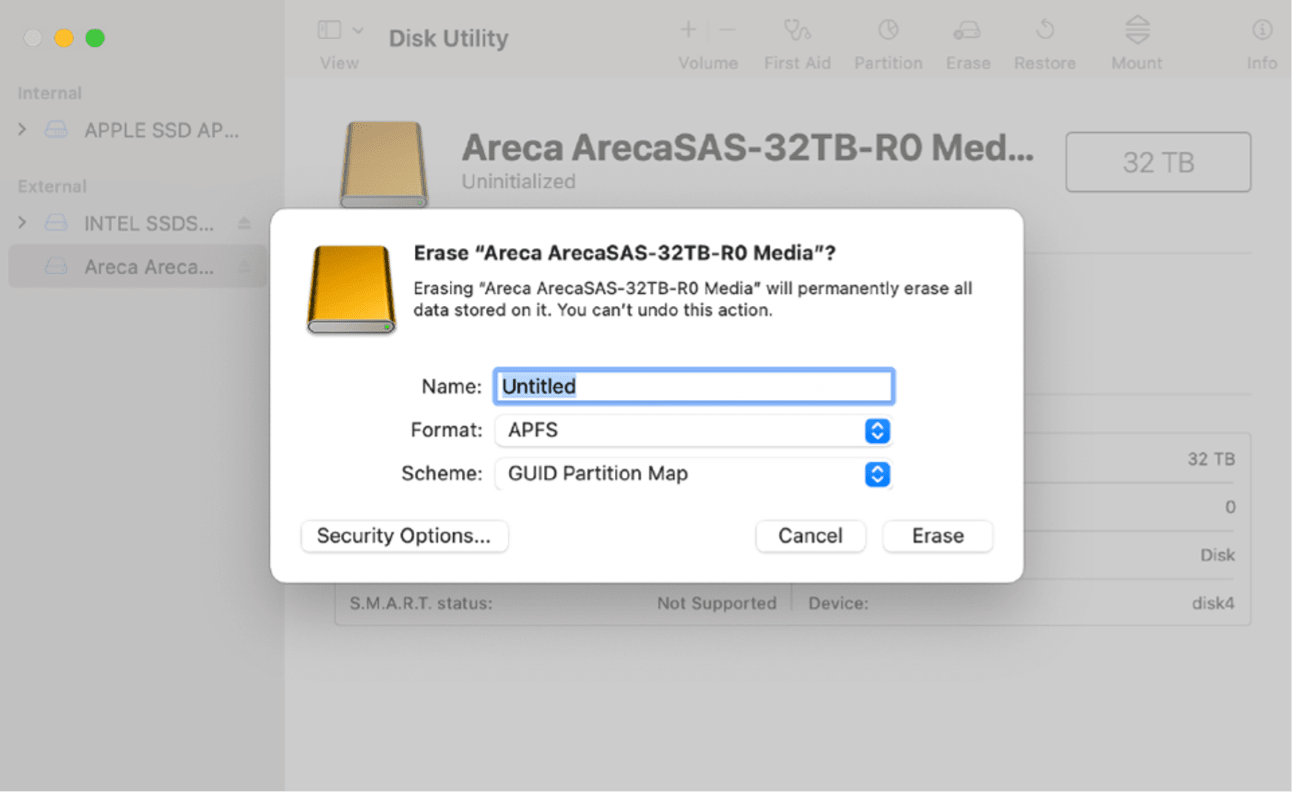Eject the INTEL SSD external disk
The height and width of the screenshot is (794, 1295).
[x=244, y=224]
